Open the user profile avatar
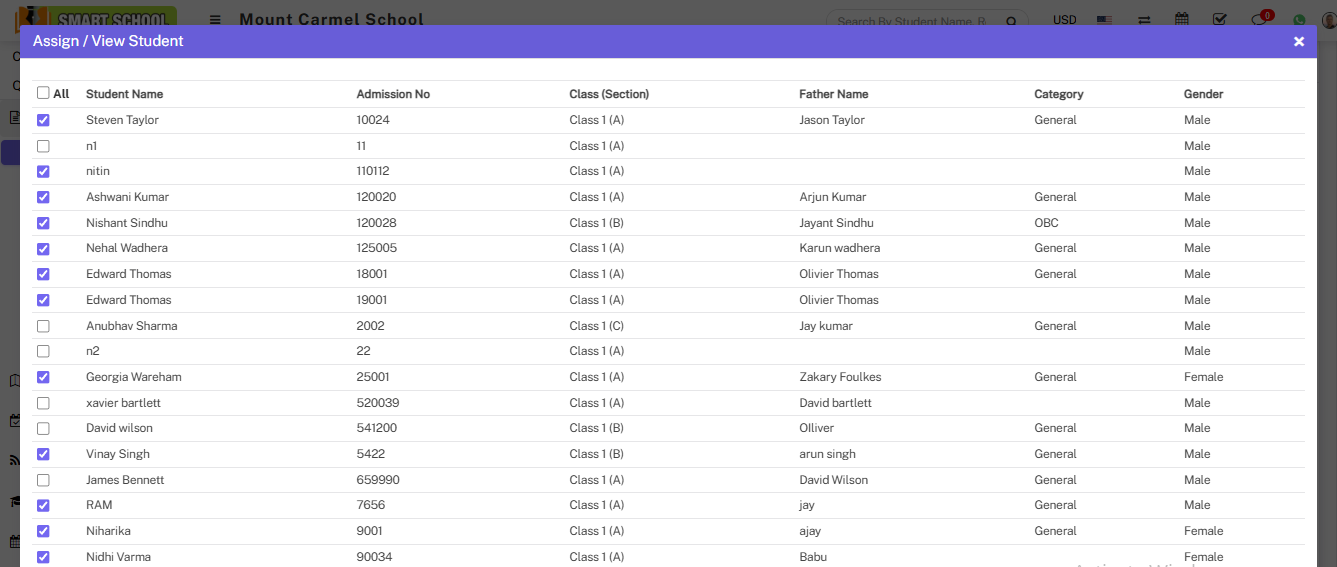This screenshot has height=567, width=1337. click(1326, 20)
